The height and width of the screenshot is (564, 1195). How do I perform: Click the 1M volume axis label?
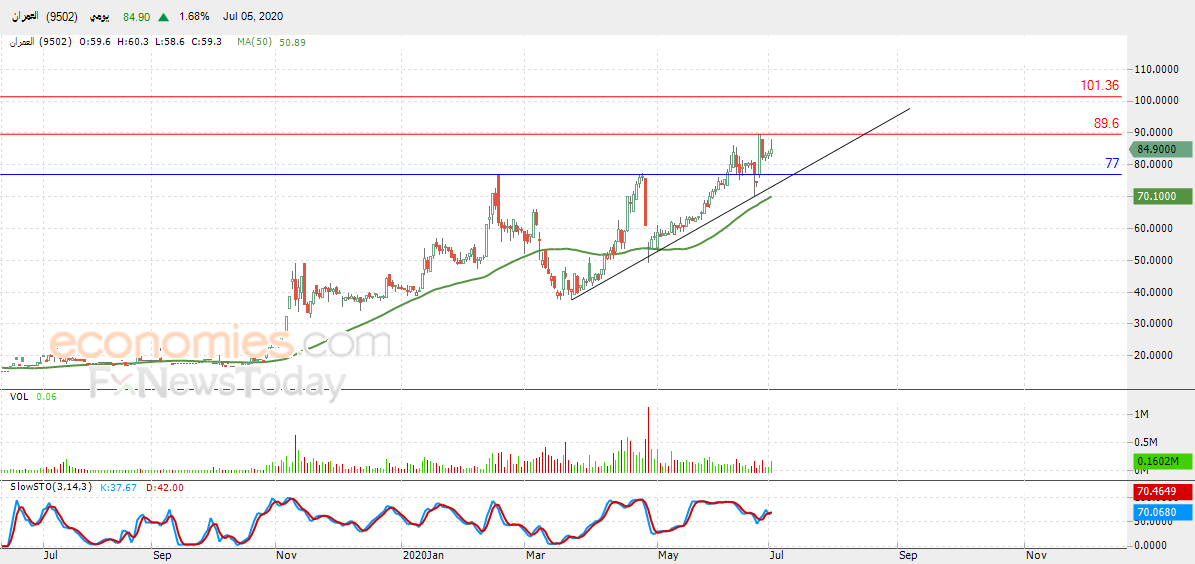(1142, 414)
